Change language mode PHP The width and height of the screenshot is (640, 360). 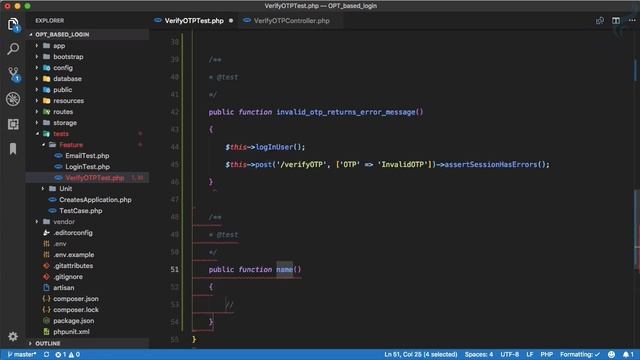[547, 354]
